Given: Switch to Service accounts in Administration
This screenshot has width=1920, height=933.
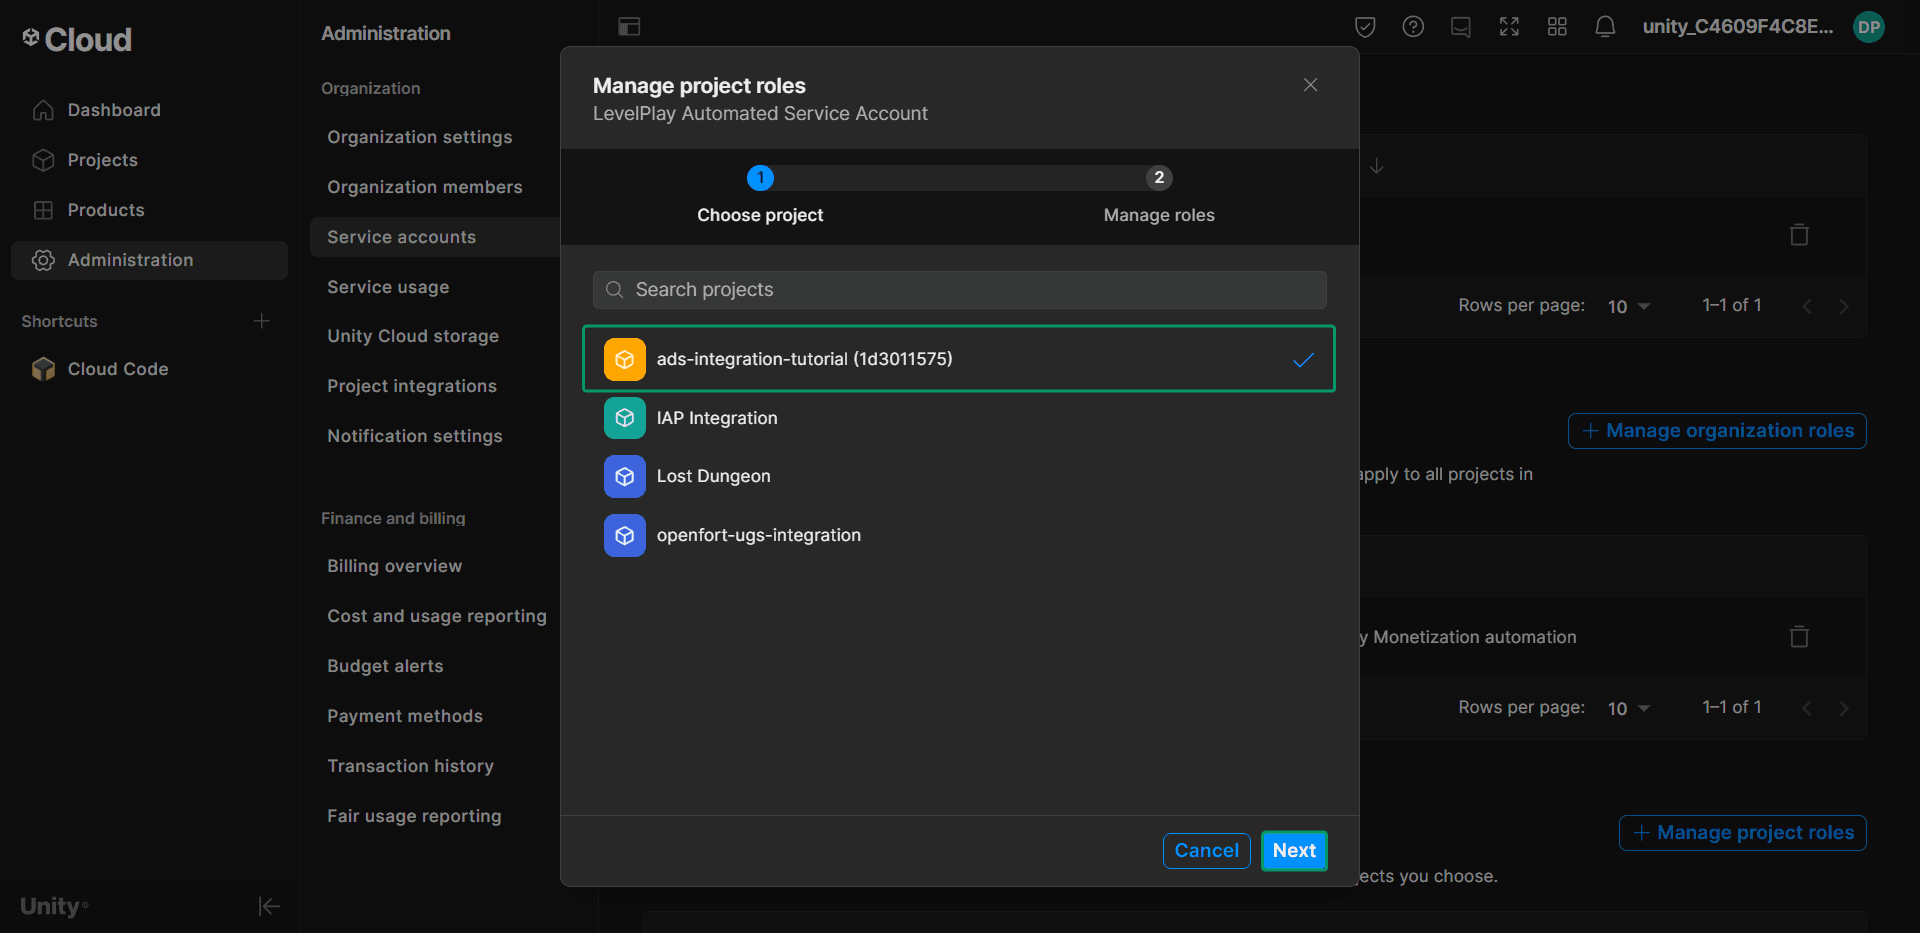Looking at the screenshot, I should coord(401,237).
